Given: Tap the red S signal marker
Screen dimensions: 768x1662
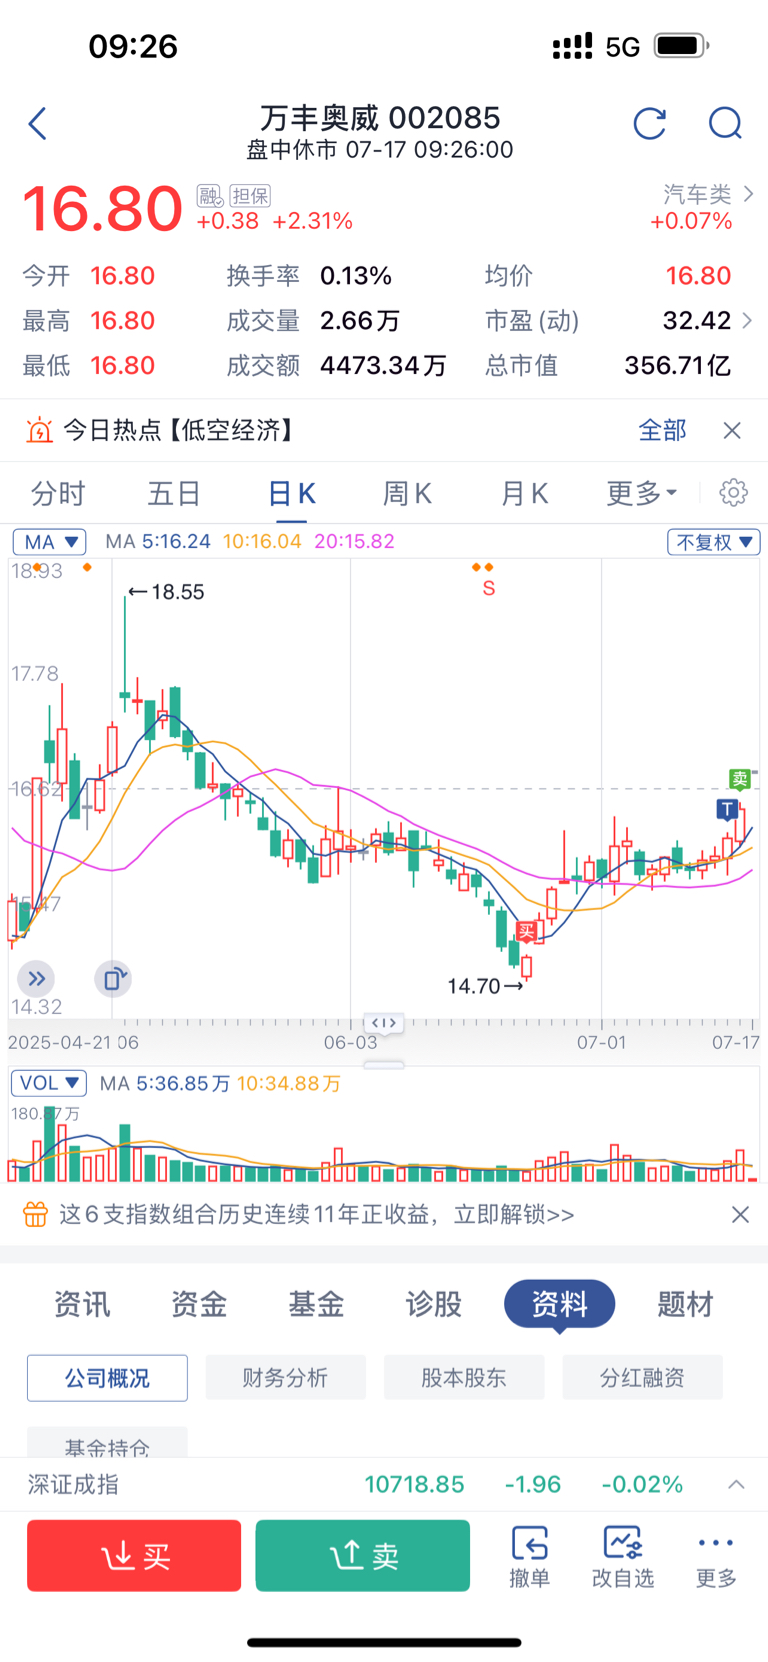Looking at the screenshot, I should pos(488,588).
